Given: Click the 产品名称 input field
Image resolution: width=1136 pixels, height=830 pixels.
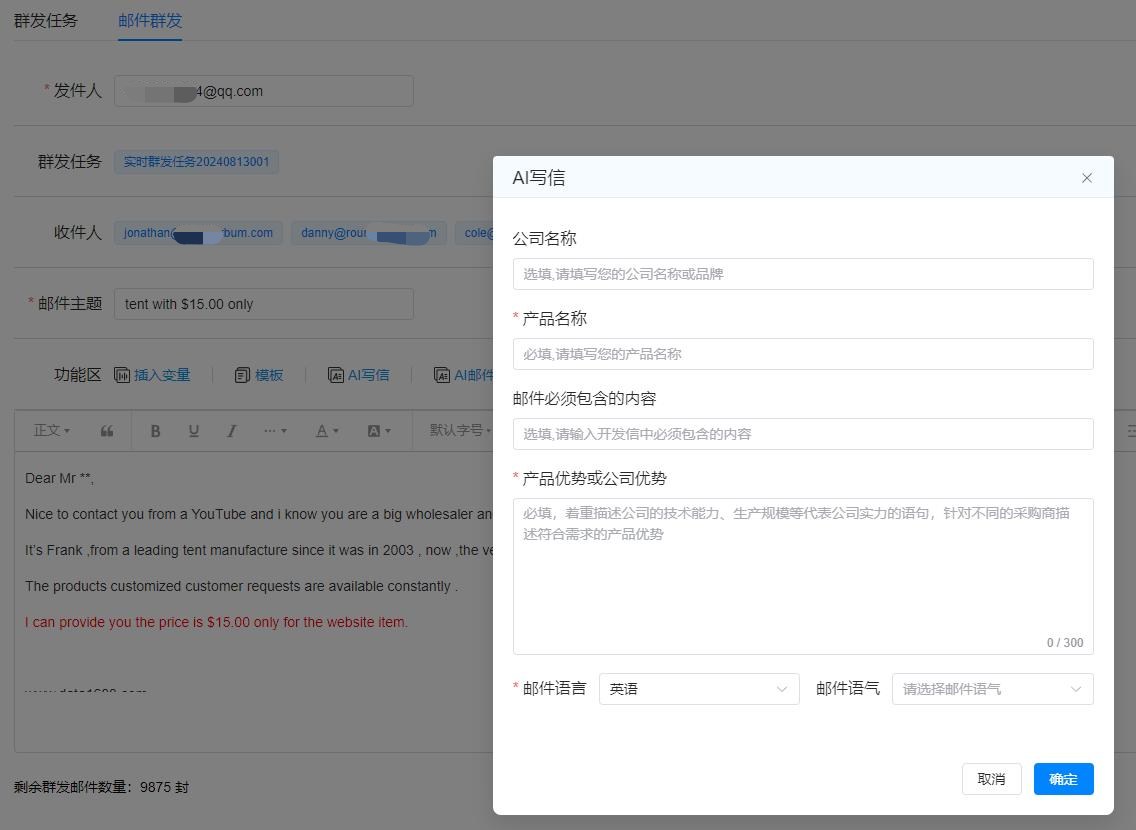Looking at the screenshot, I should pyautogui.click(x=803, y=354).
